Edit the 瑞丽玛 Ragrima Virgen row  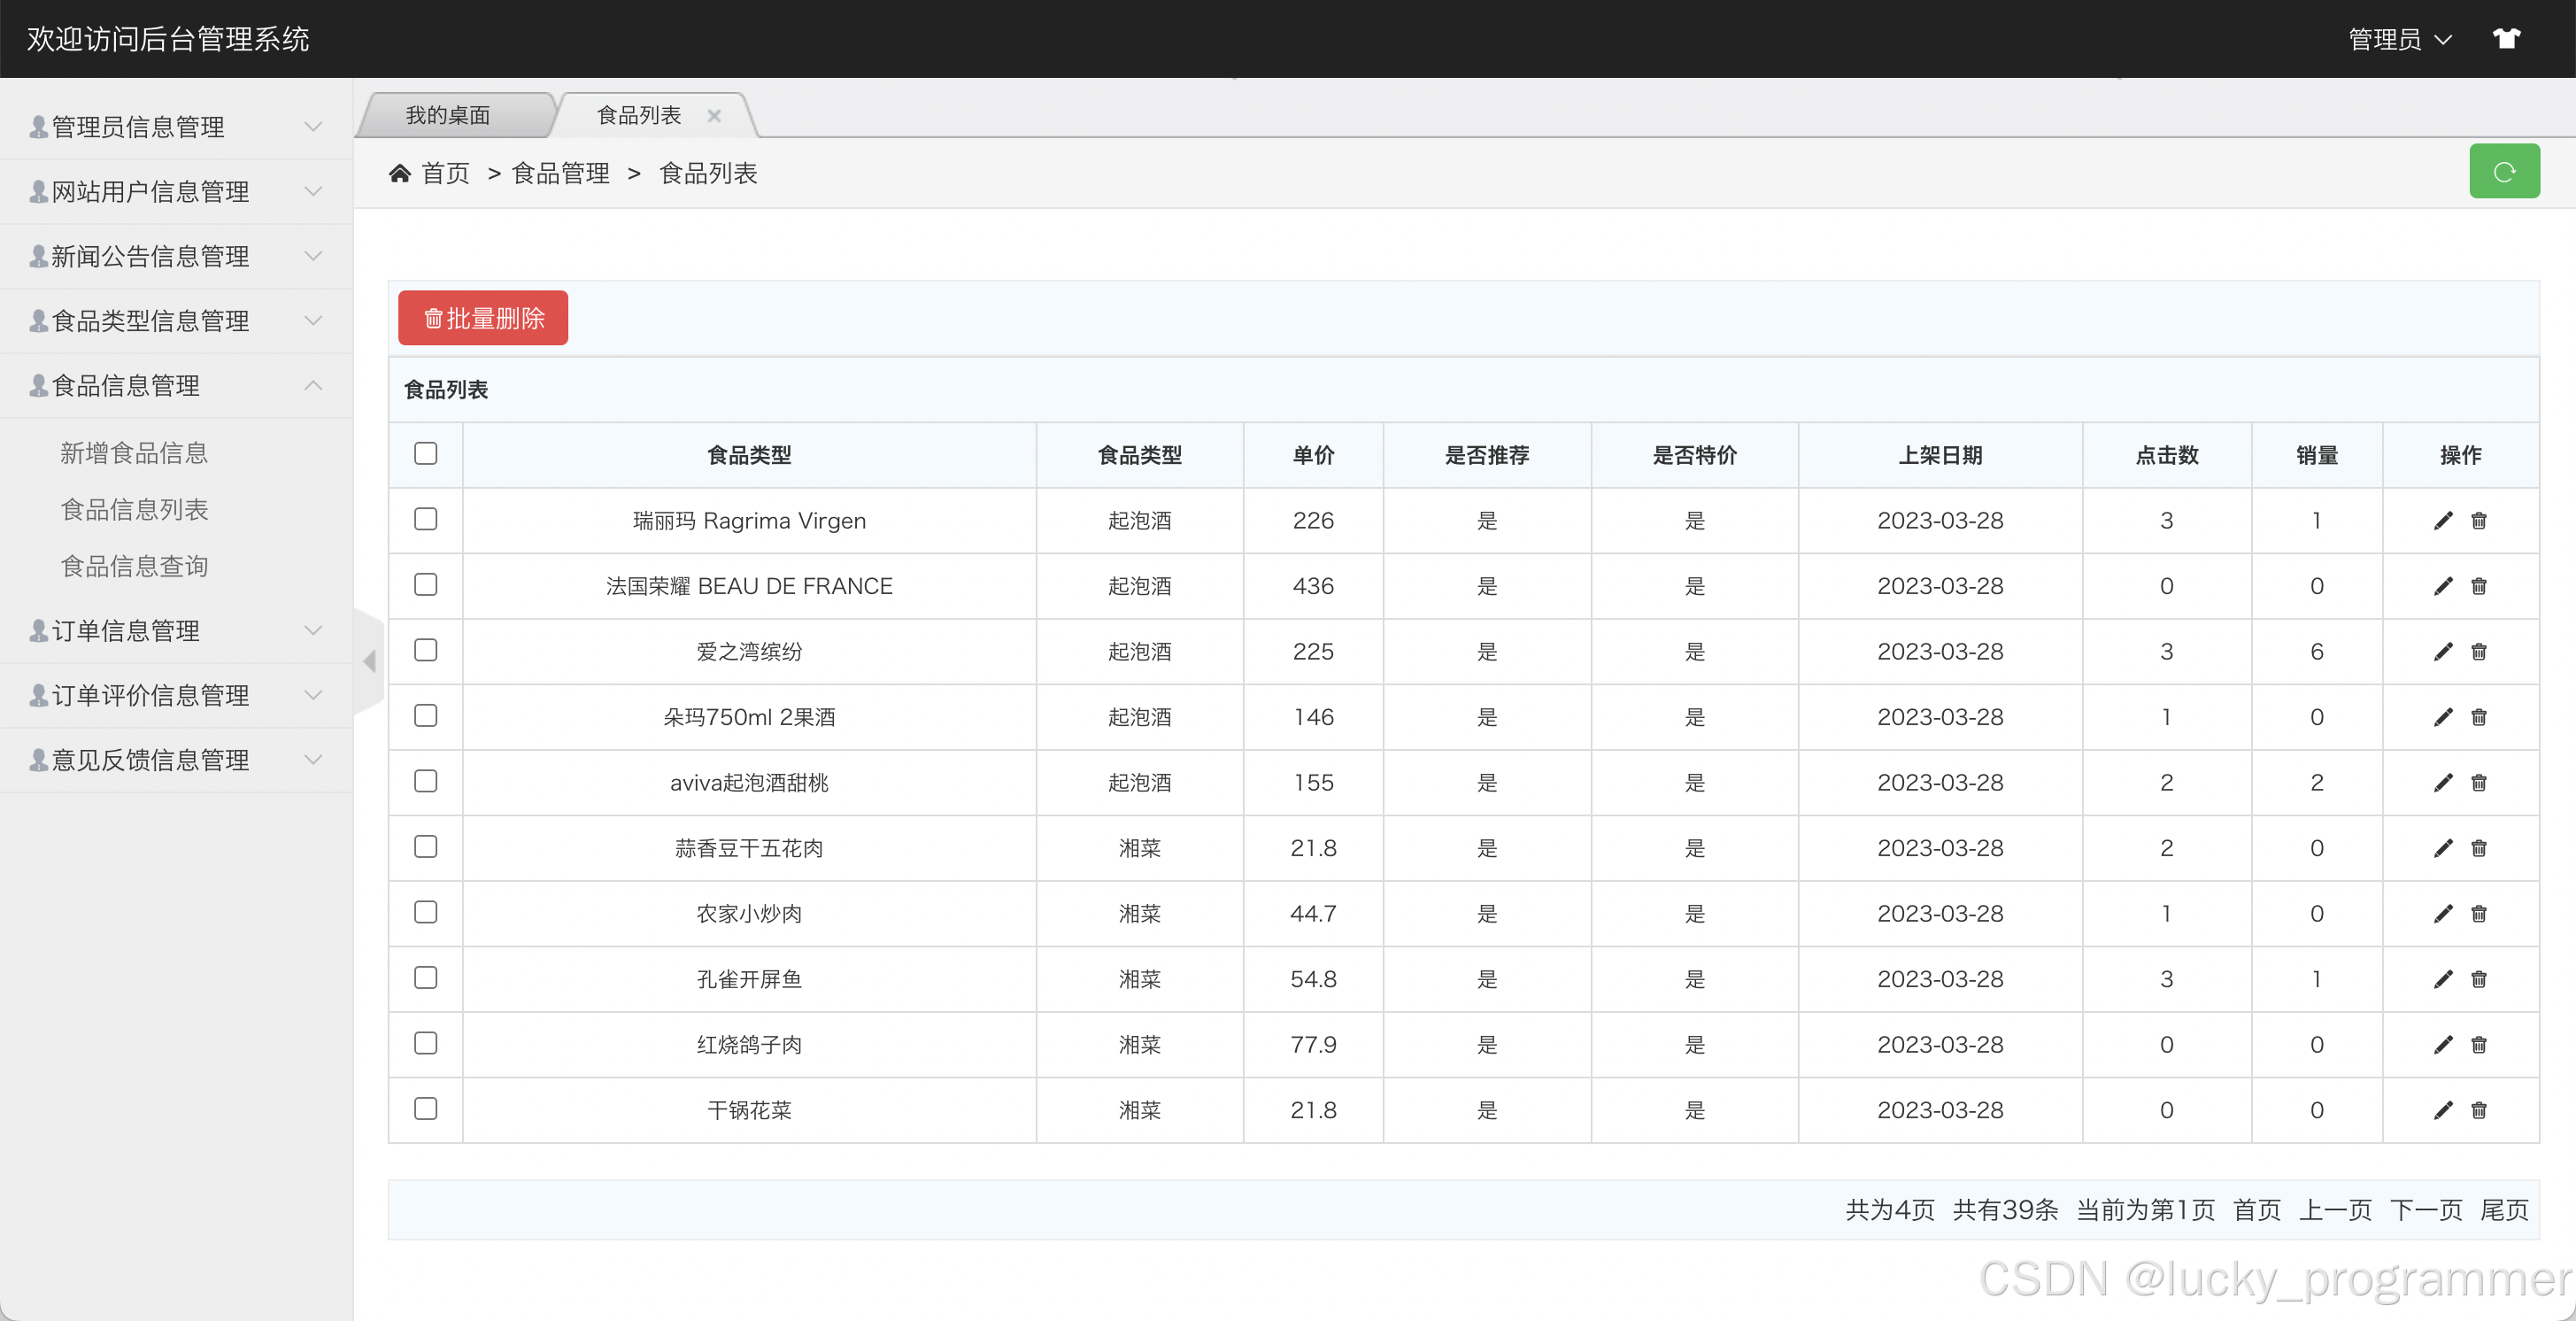(x=2442, y=520)
